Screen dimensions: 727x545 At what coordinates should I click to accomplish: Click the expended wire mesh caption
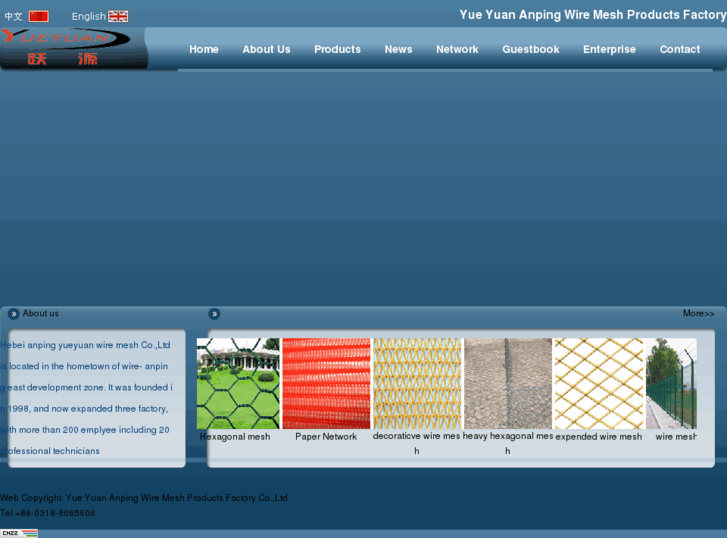coord(599,436)
